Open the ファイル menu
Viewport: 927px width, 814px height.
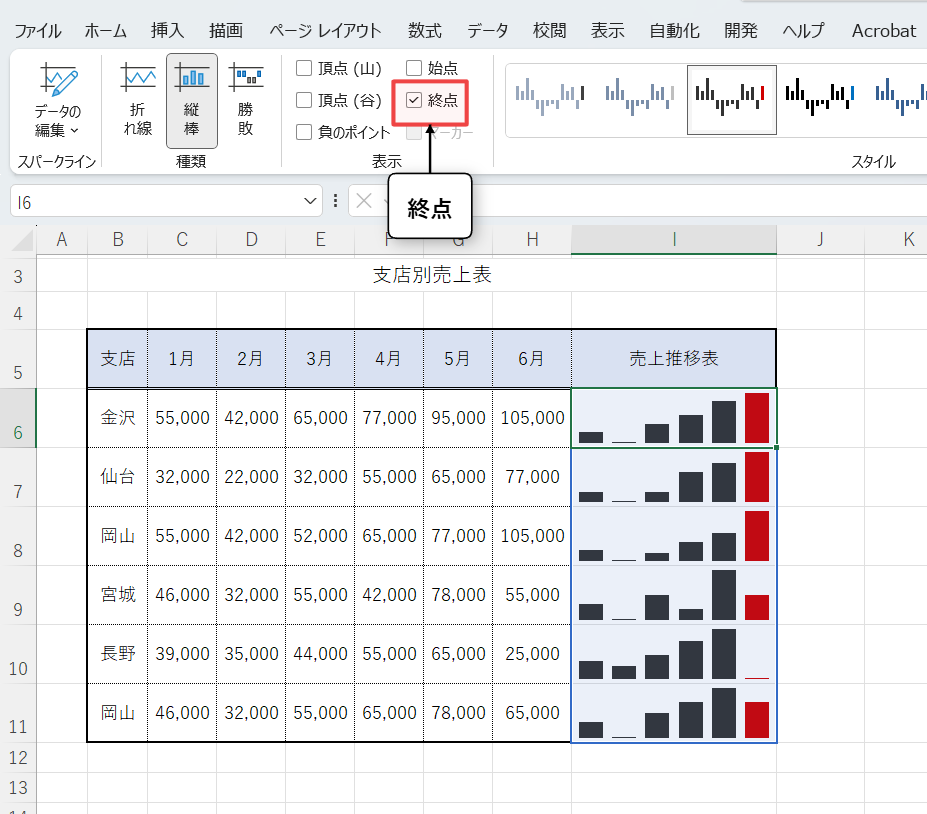37,30
